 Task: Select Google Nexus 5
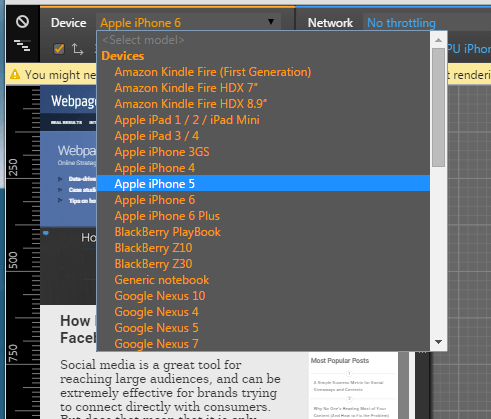pyautogui.click(x=263, y=328)
